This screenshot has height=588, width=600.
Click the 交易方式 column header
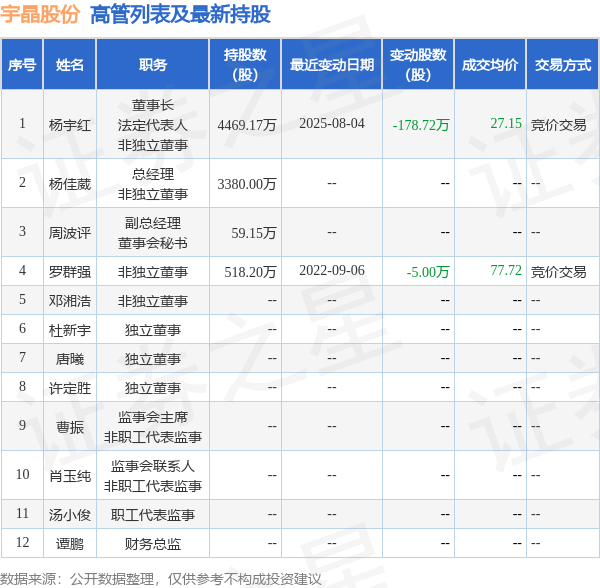[562, 65]
